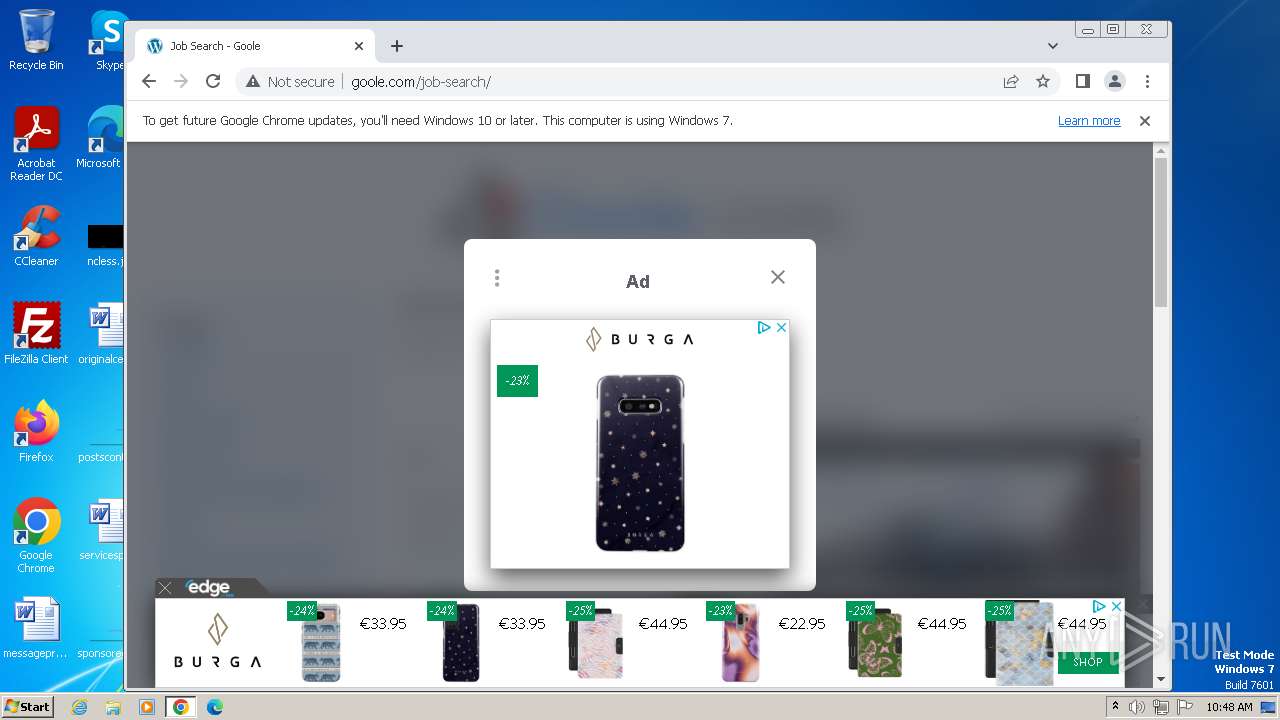Open Windows Media Player from taskbar

tap(147, 707)
